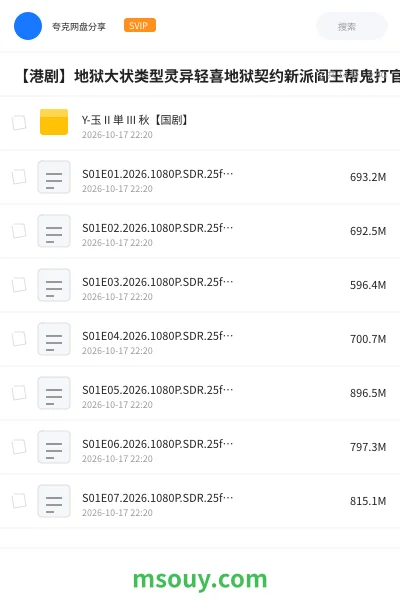Click the file icon for S01E01
This screenshot has height=600, width=400.
pos(54,177)
